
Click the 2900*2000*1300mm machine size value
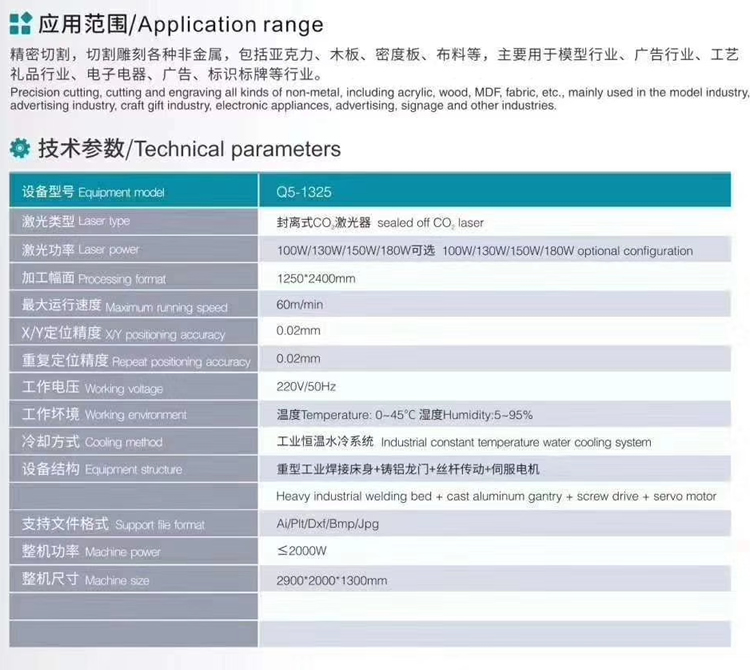point(331,580)
